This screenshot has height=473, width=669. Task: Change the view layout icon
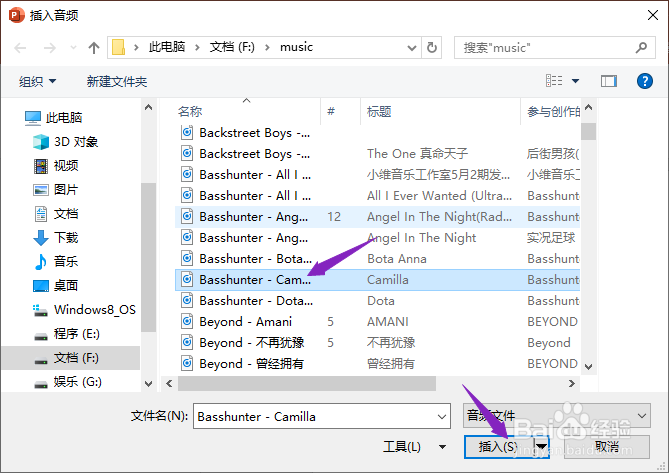(554, 81)
